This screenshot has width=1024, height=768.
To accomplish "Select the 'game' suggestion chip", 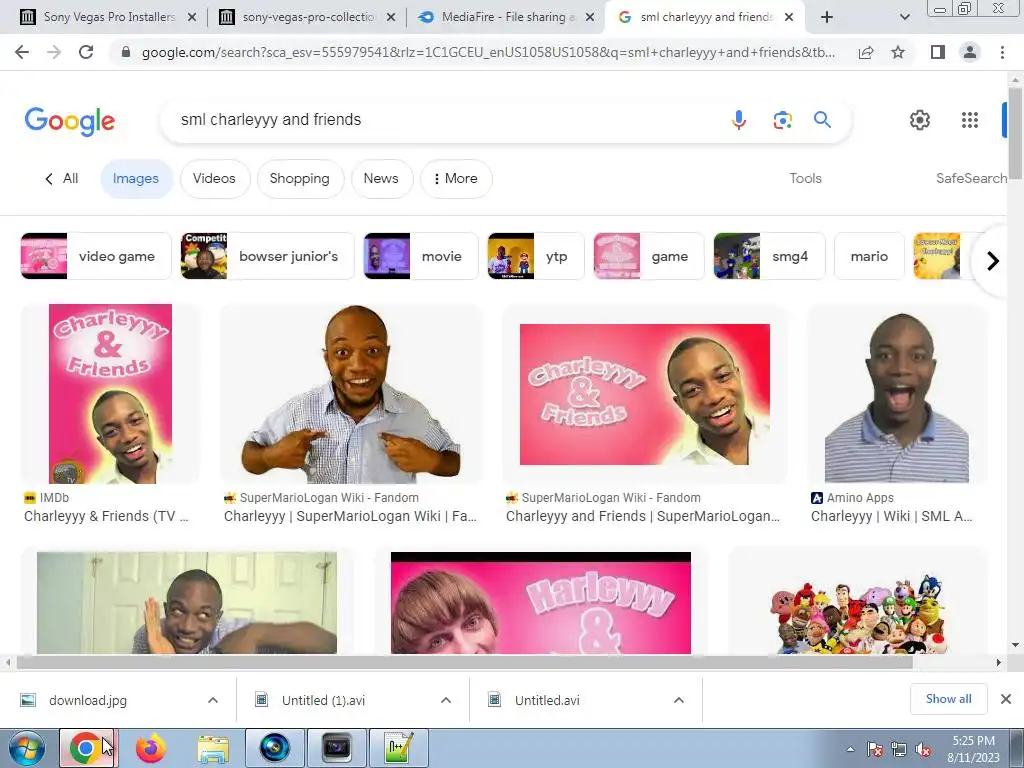I will (648, 256).
